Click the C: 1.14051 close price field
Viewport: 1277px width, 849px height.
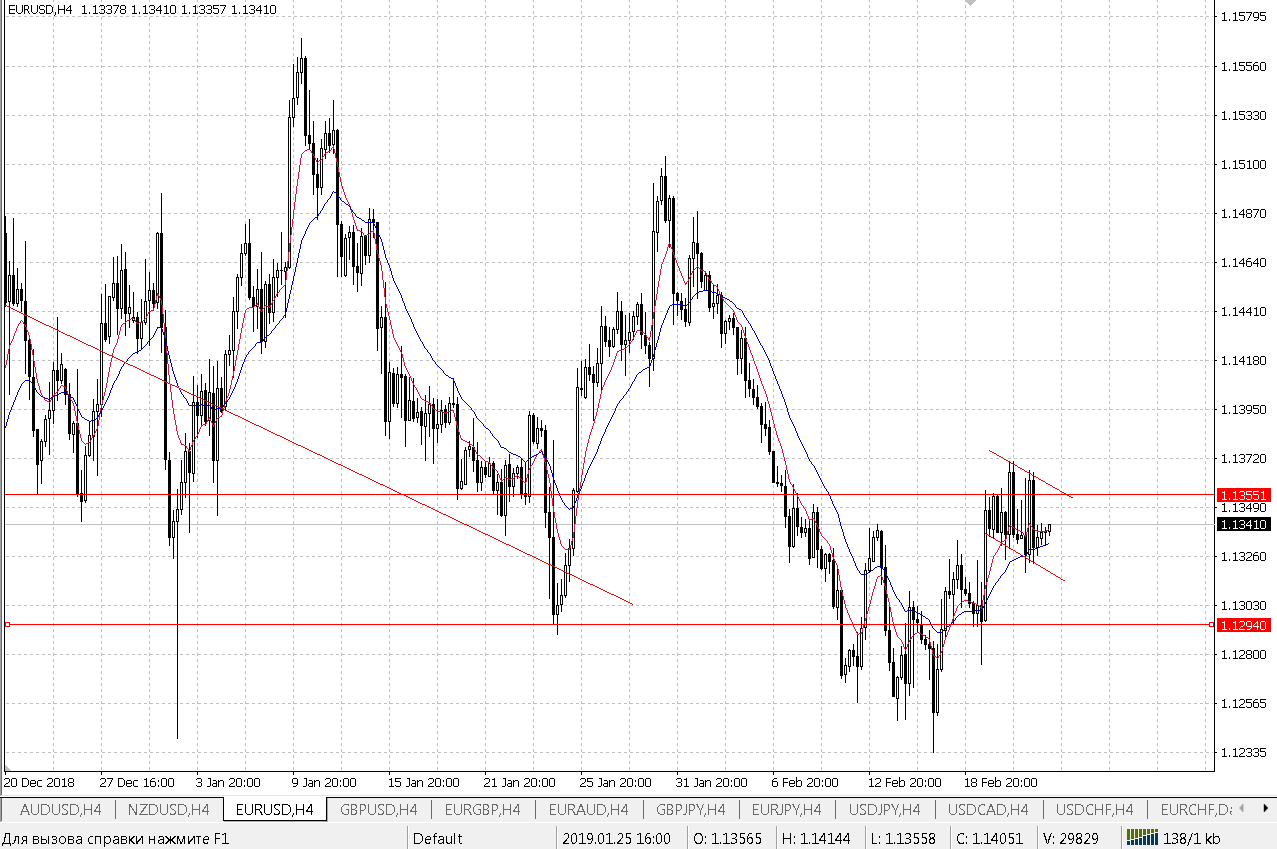(x=989, y=838)
